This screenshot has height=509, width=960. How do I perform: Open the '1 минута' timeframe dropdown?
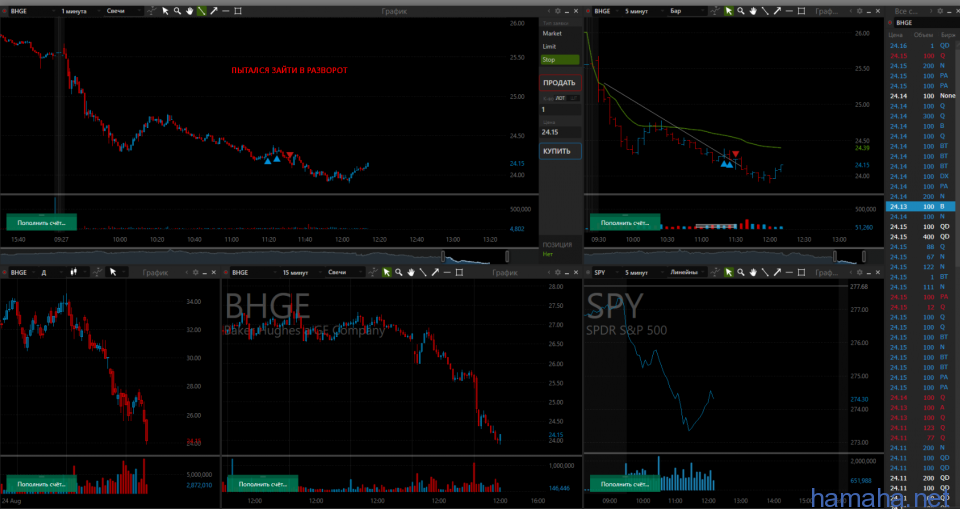pos(80,11)
